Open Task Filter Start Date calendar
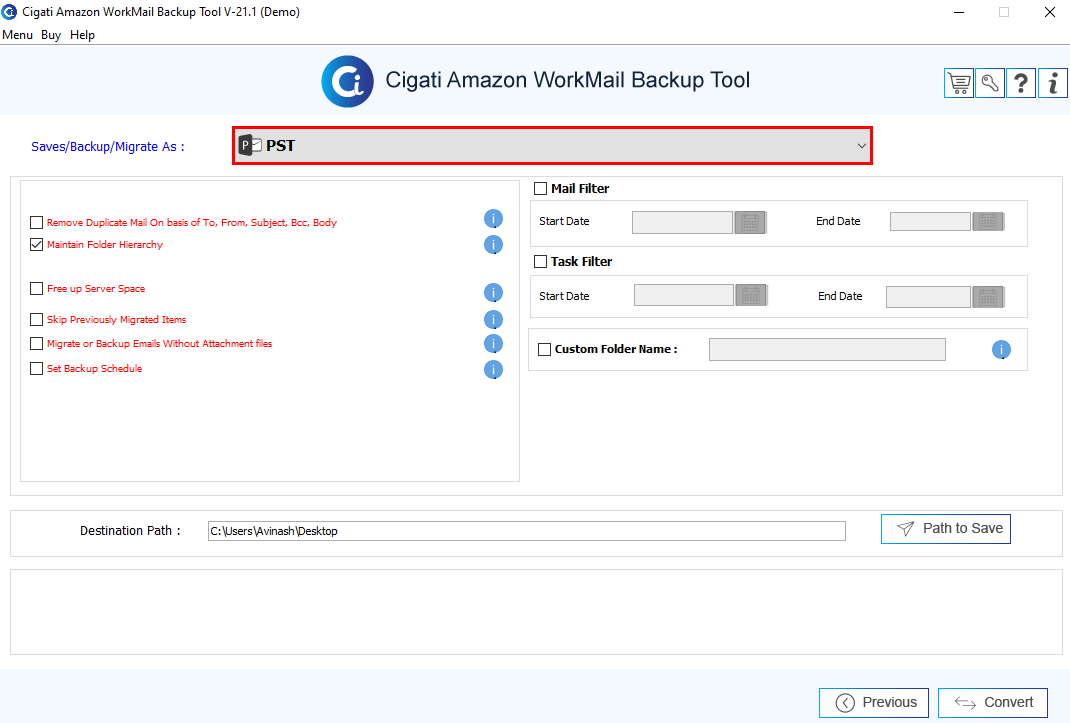The width and height of the screenshot is (1070, 723). pos(751,296)
